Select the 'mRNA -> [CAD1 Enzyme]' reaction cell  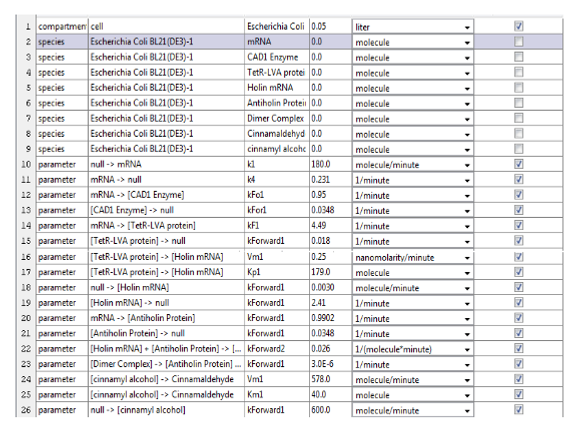click(x=166, y=195)
